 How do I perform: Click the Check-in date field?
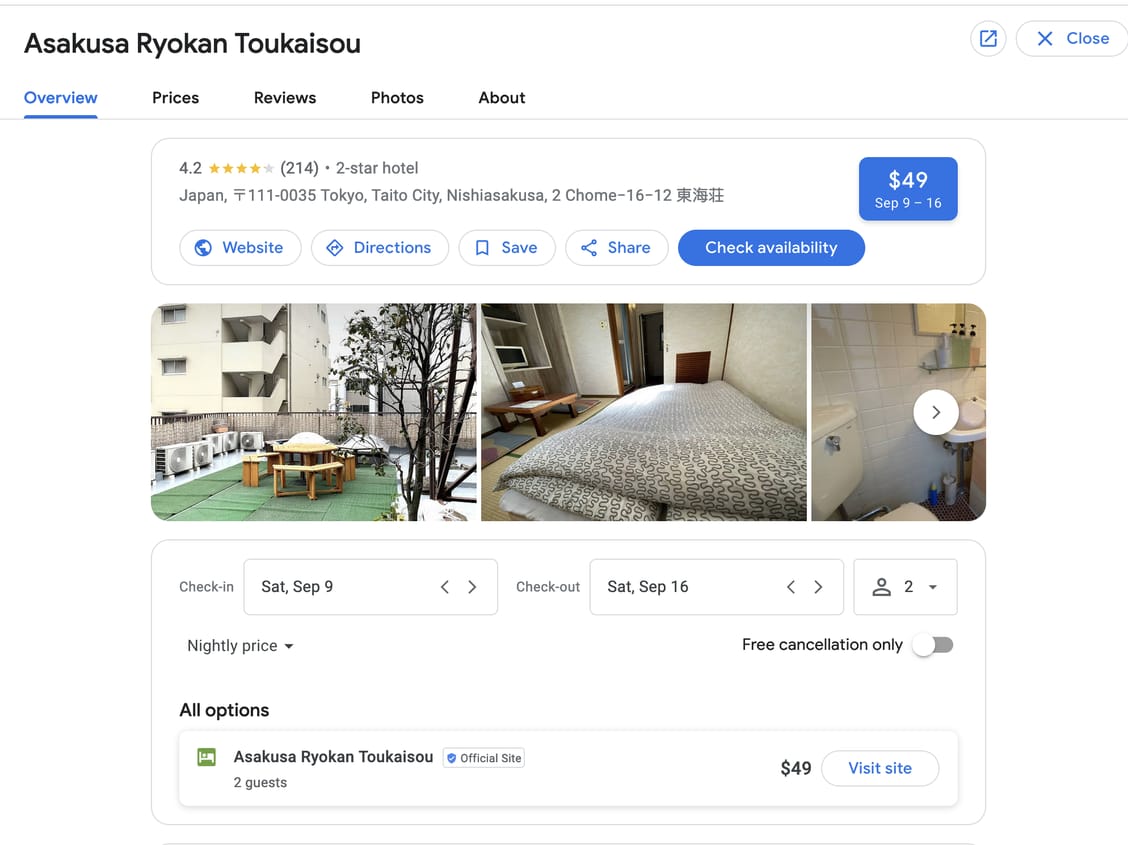tap(340, 587)
